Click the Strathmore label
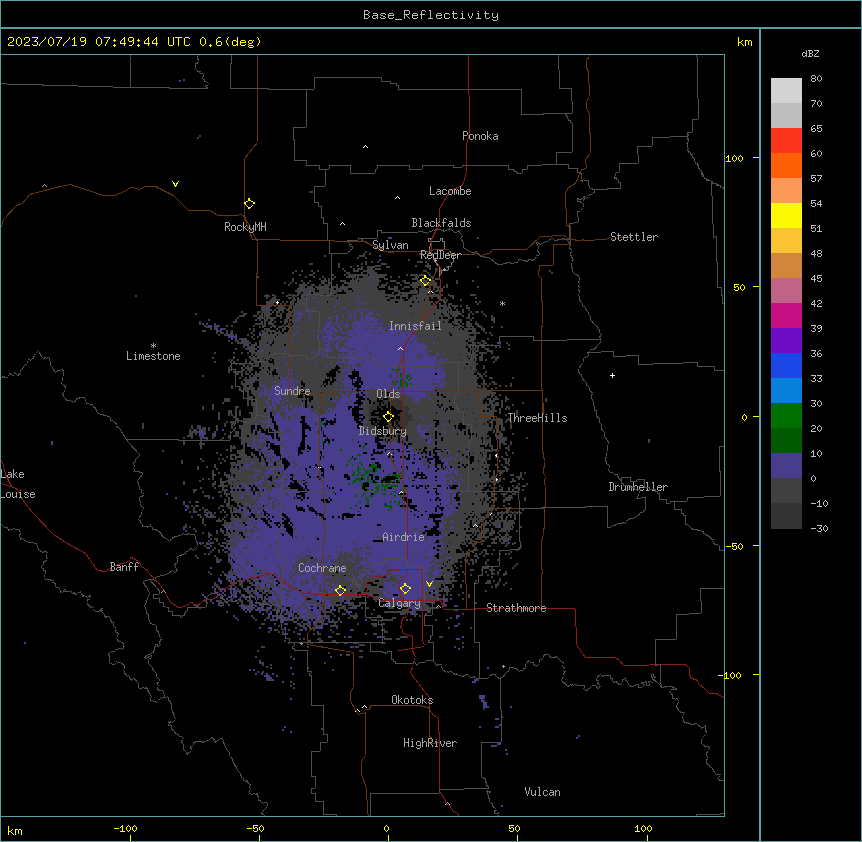 (516, 608)
